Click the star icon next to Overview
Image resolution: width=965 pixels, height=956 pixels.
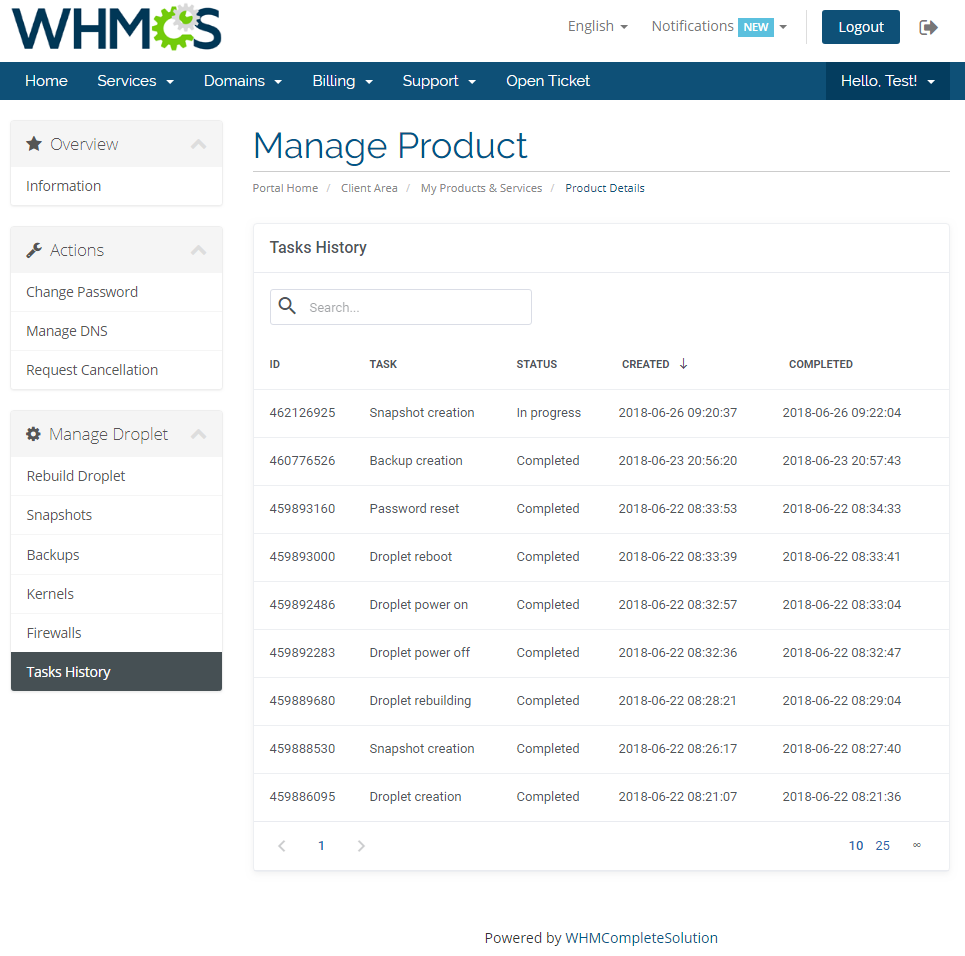click(34, 144)
